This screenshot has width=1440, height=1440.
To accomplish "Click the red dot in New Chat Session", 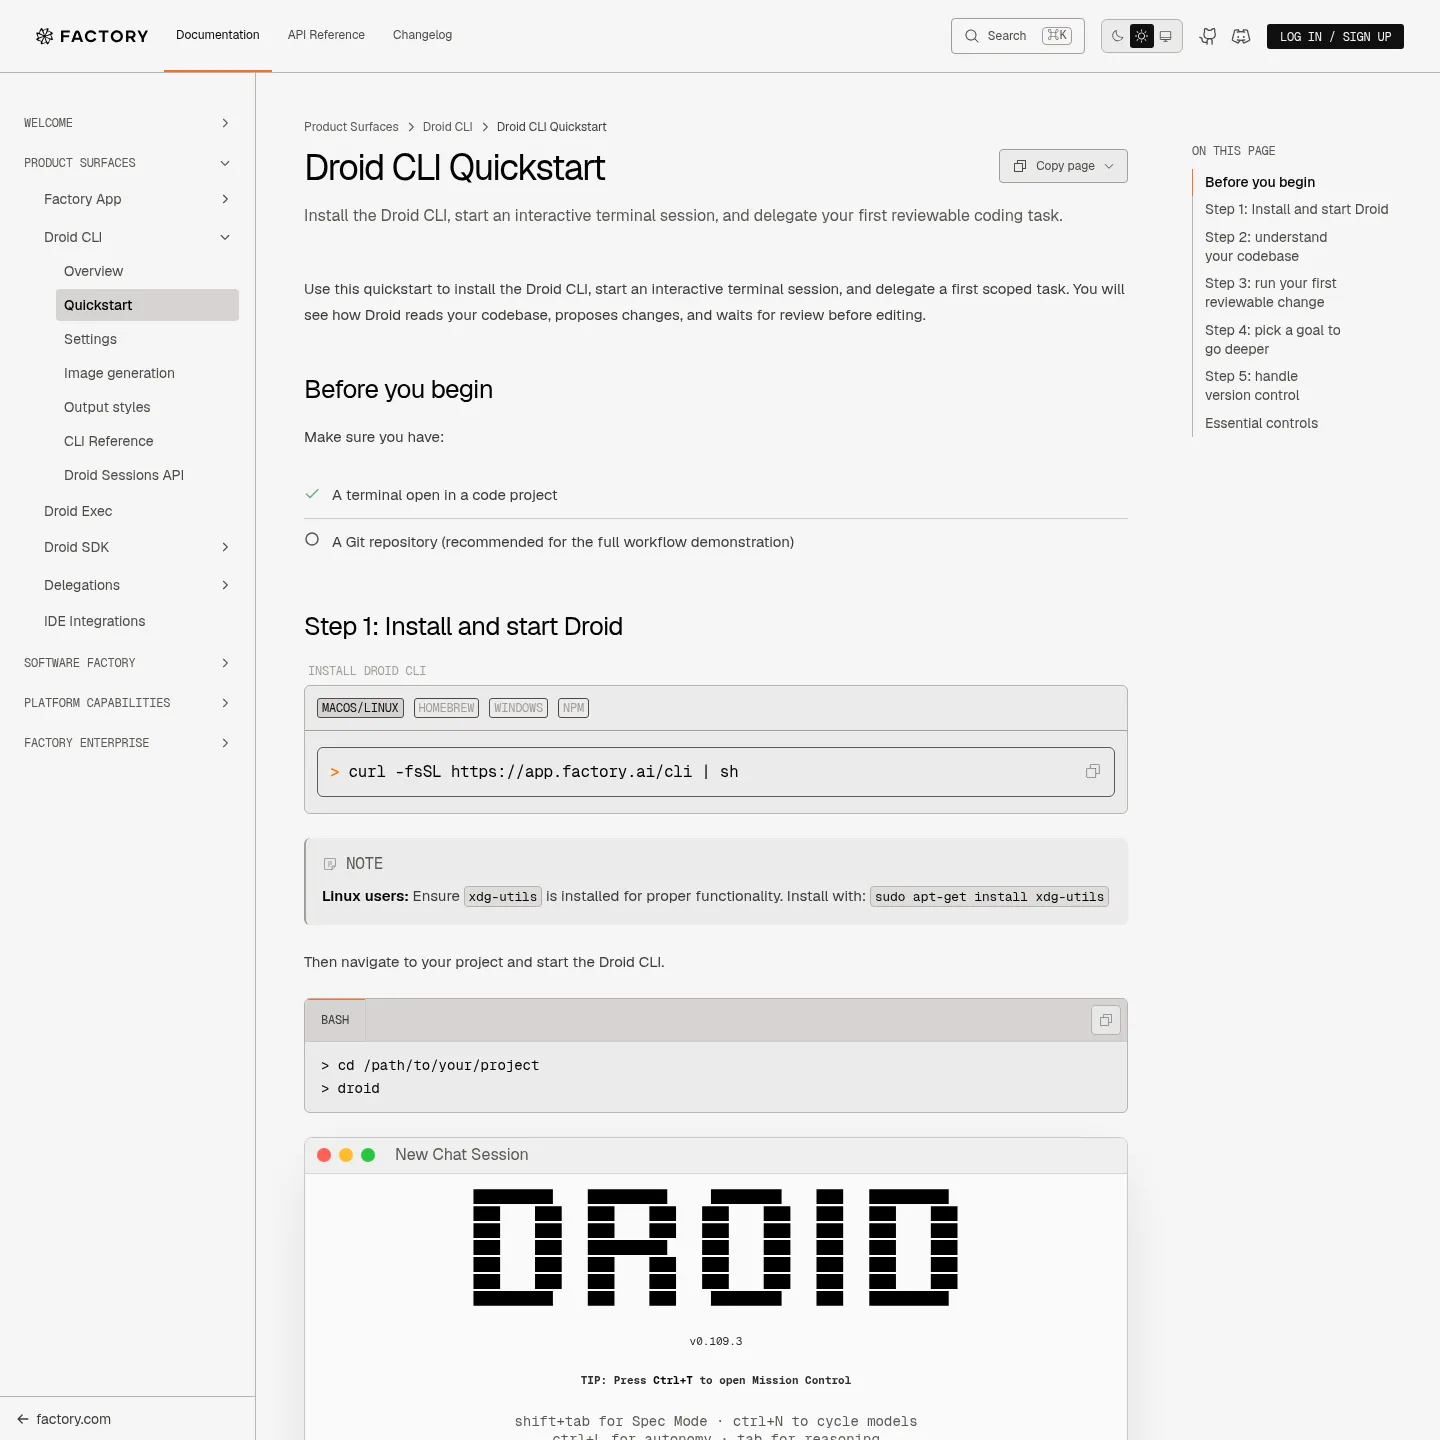I will [x=324, y=1155].
